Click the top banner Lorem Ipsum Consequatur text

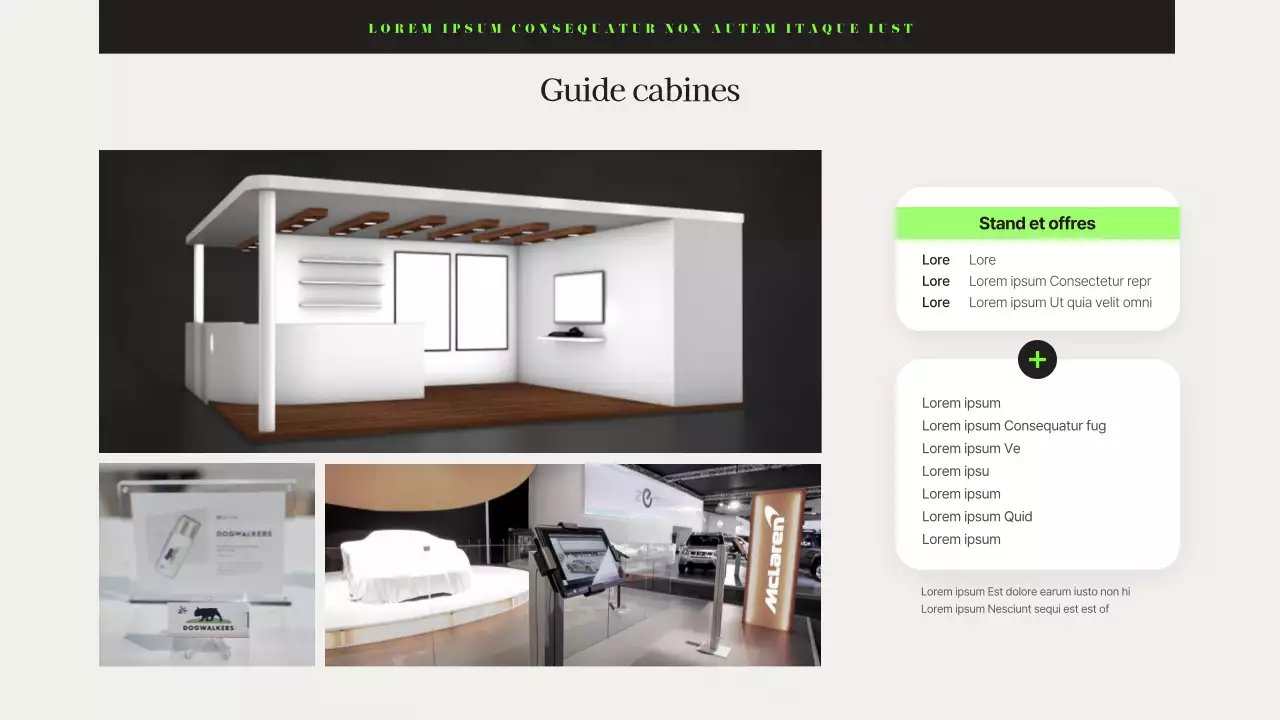pos(641,28)
